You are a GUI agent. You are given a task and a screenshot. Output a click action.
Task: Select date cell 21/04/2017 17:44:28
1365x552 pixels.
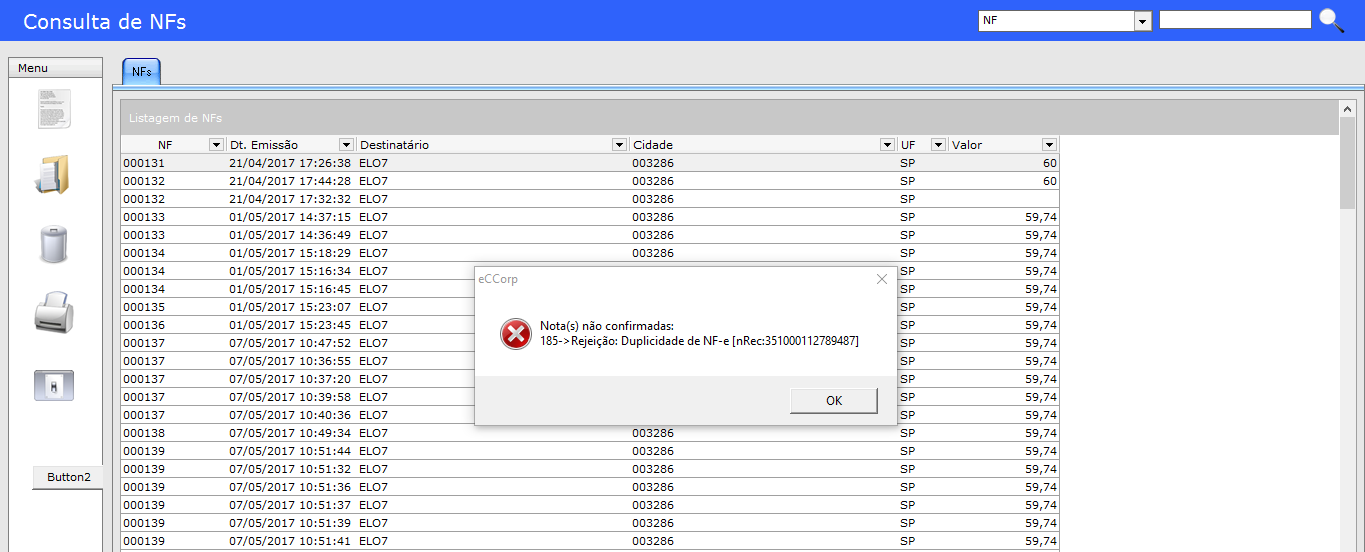tap(291, 181)
